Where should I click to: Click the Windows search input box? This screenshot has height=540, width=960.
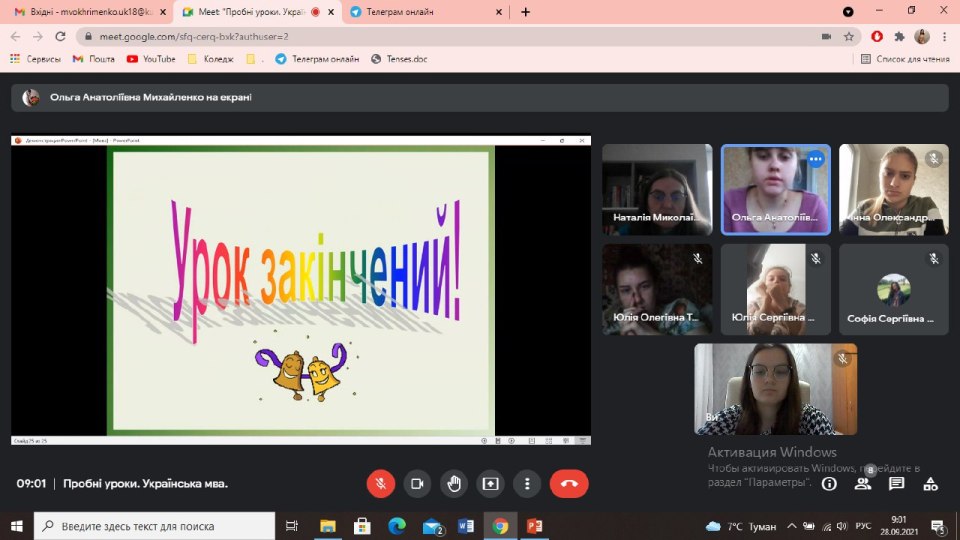click(155, 525)
